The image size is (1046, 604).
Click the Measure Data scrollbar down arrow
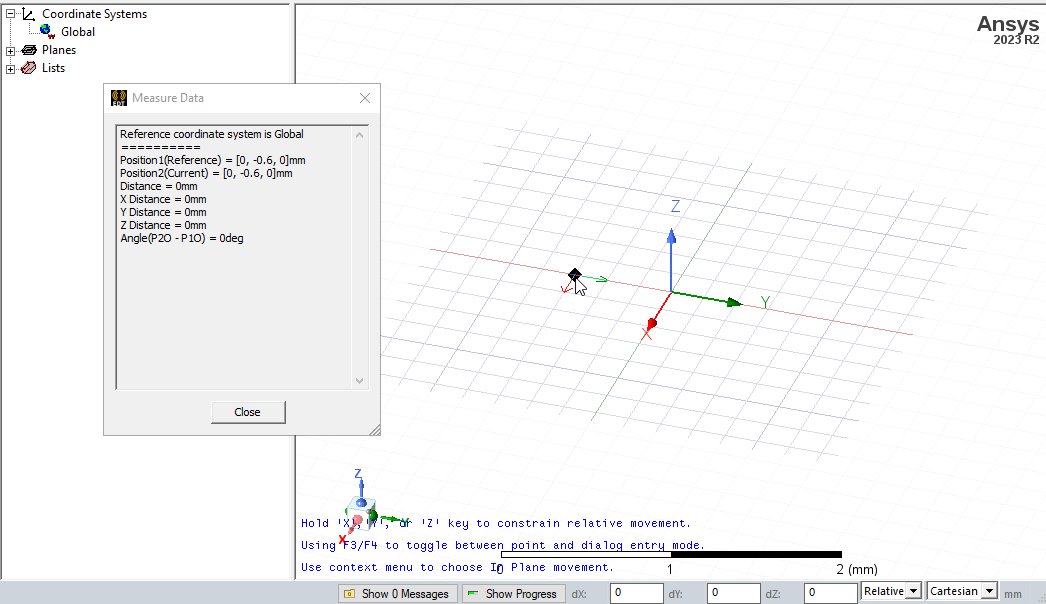click(359, 380)
